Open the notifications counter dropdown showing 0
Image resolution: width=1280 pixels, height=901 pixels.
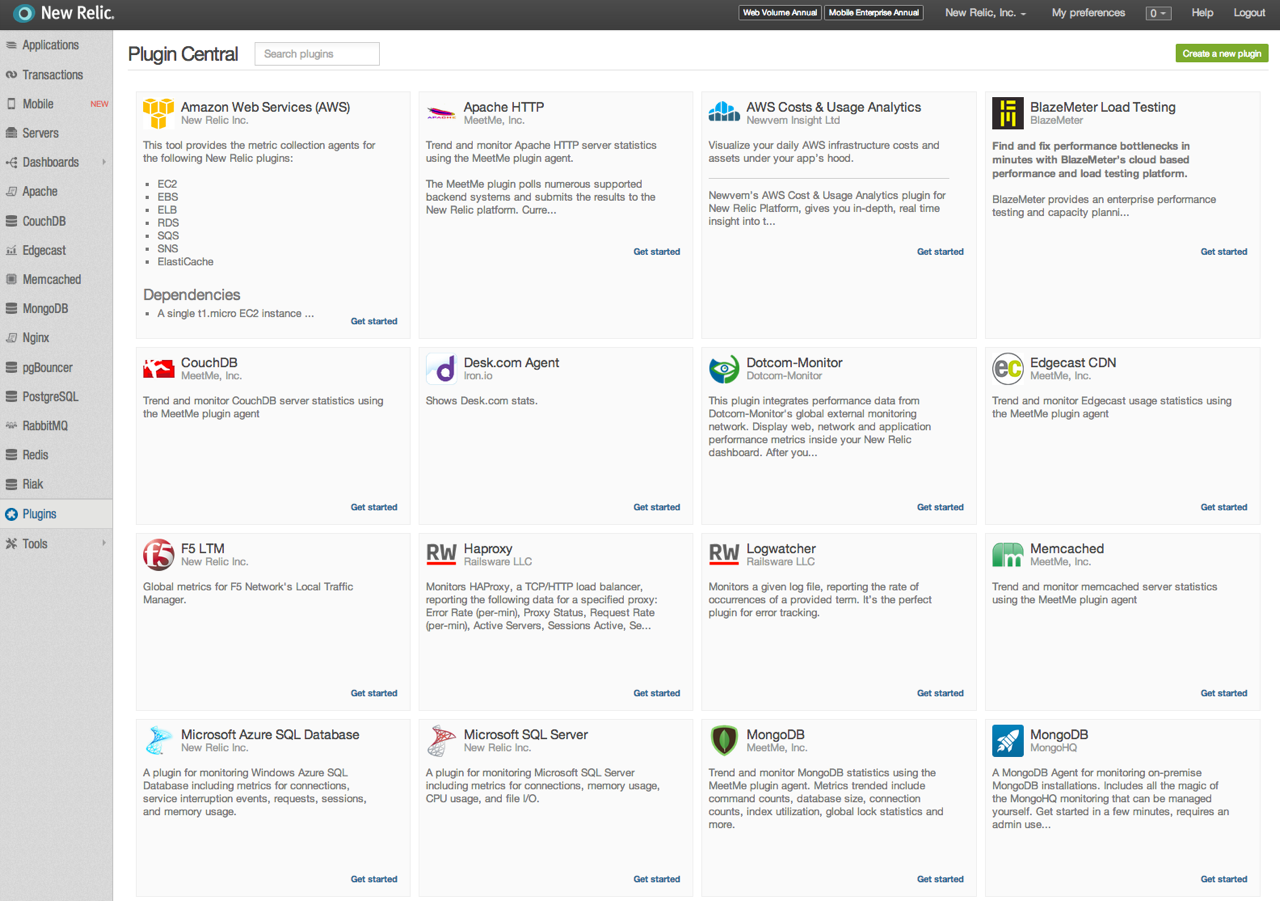1158,13
